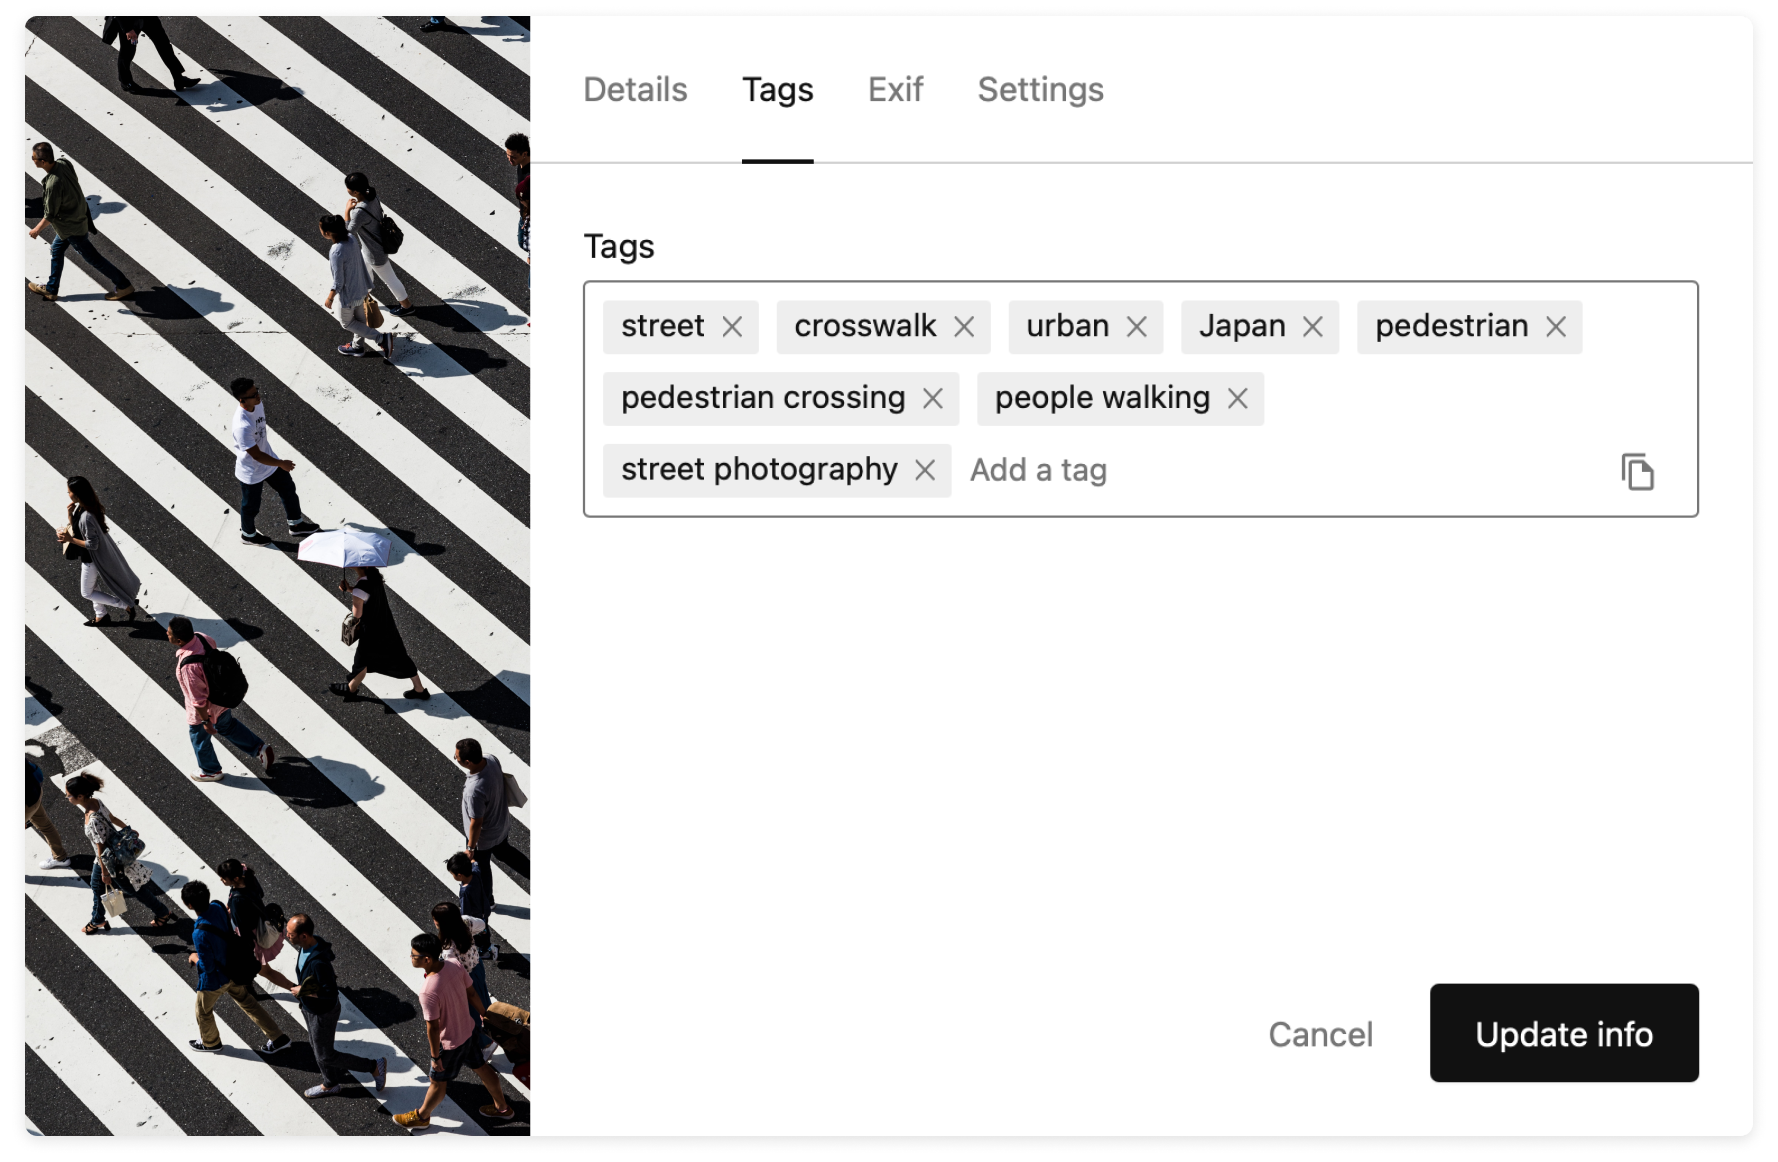
Task: Remove the 'Japan' tag
Action: click(1313, 327)
